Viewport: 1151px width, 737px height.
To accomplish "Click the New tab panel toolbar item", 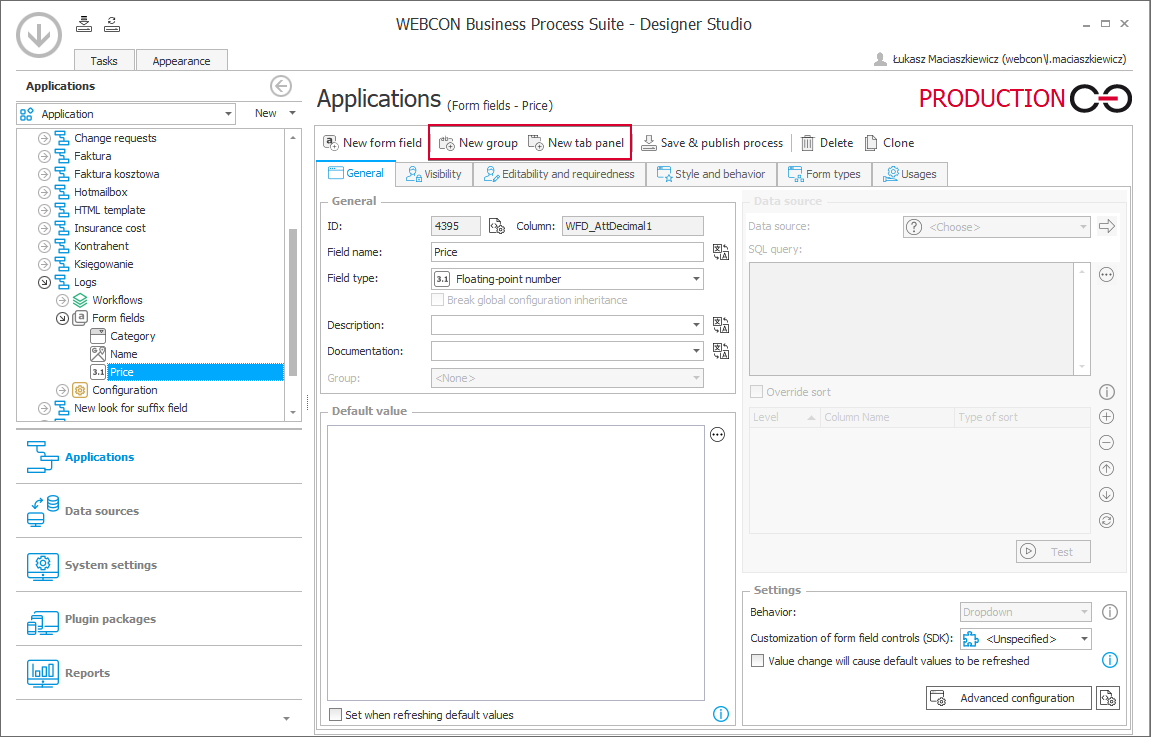I will [x=576, y=143].
